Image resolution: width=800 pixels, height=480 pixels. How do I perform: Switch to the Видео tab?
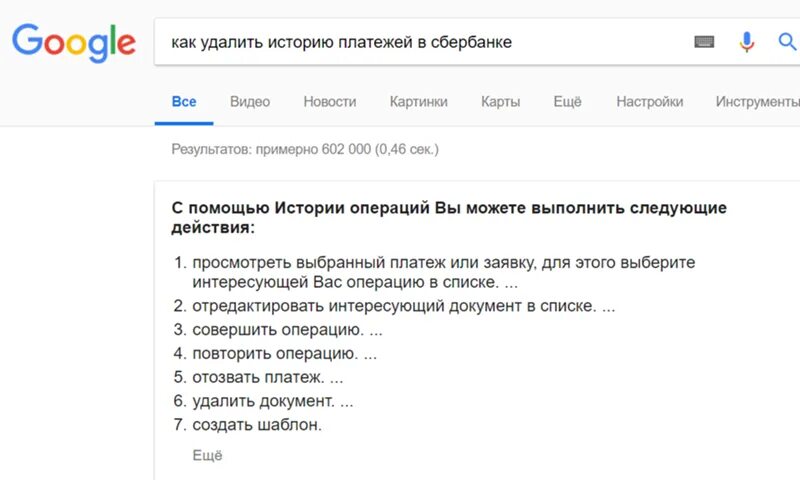(250, 102)
